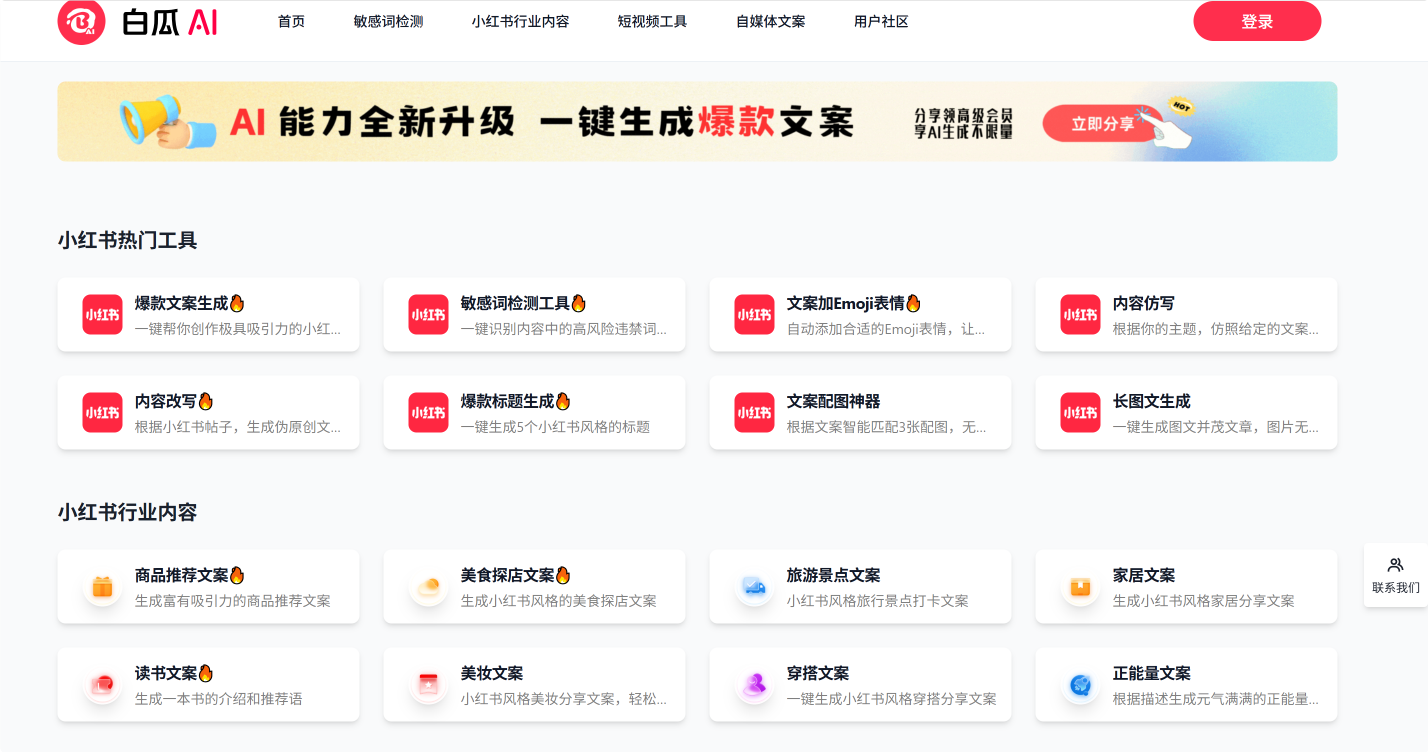The width and height of the screenshot is (1428, 752).
Task: Click description 生成一本书的介绍和推荐语
Action: [218, 699]
